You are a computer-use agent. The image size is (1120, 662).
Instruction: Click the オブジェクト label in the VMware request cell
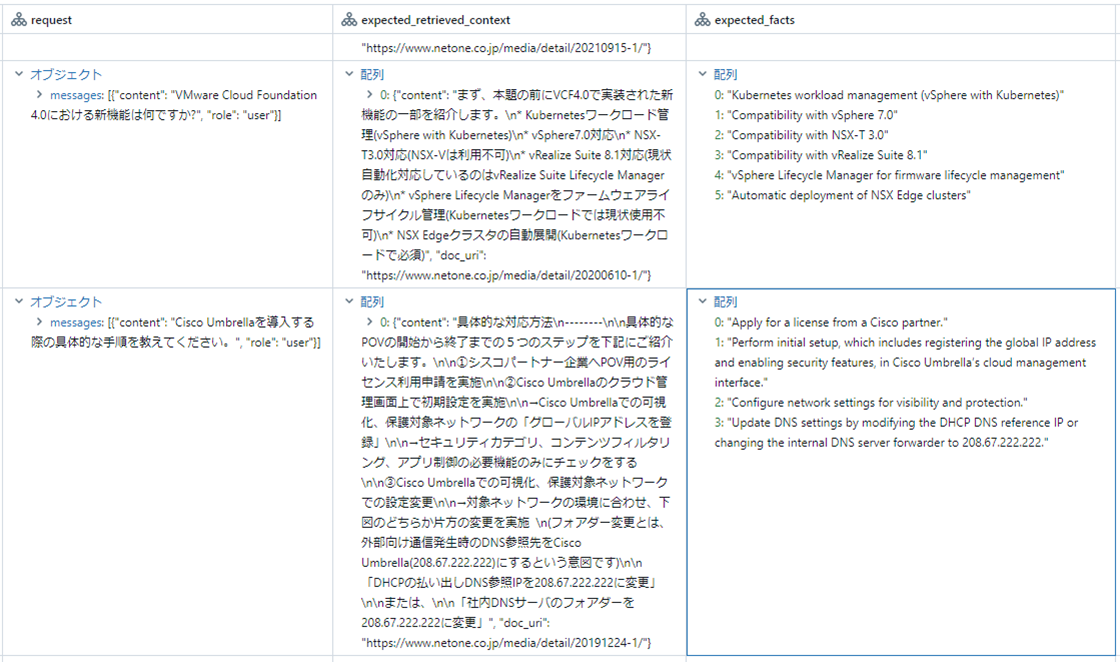tap(66, 74)
